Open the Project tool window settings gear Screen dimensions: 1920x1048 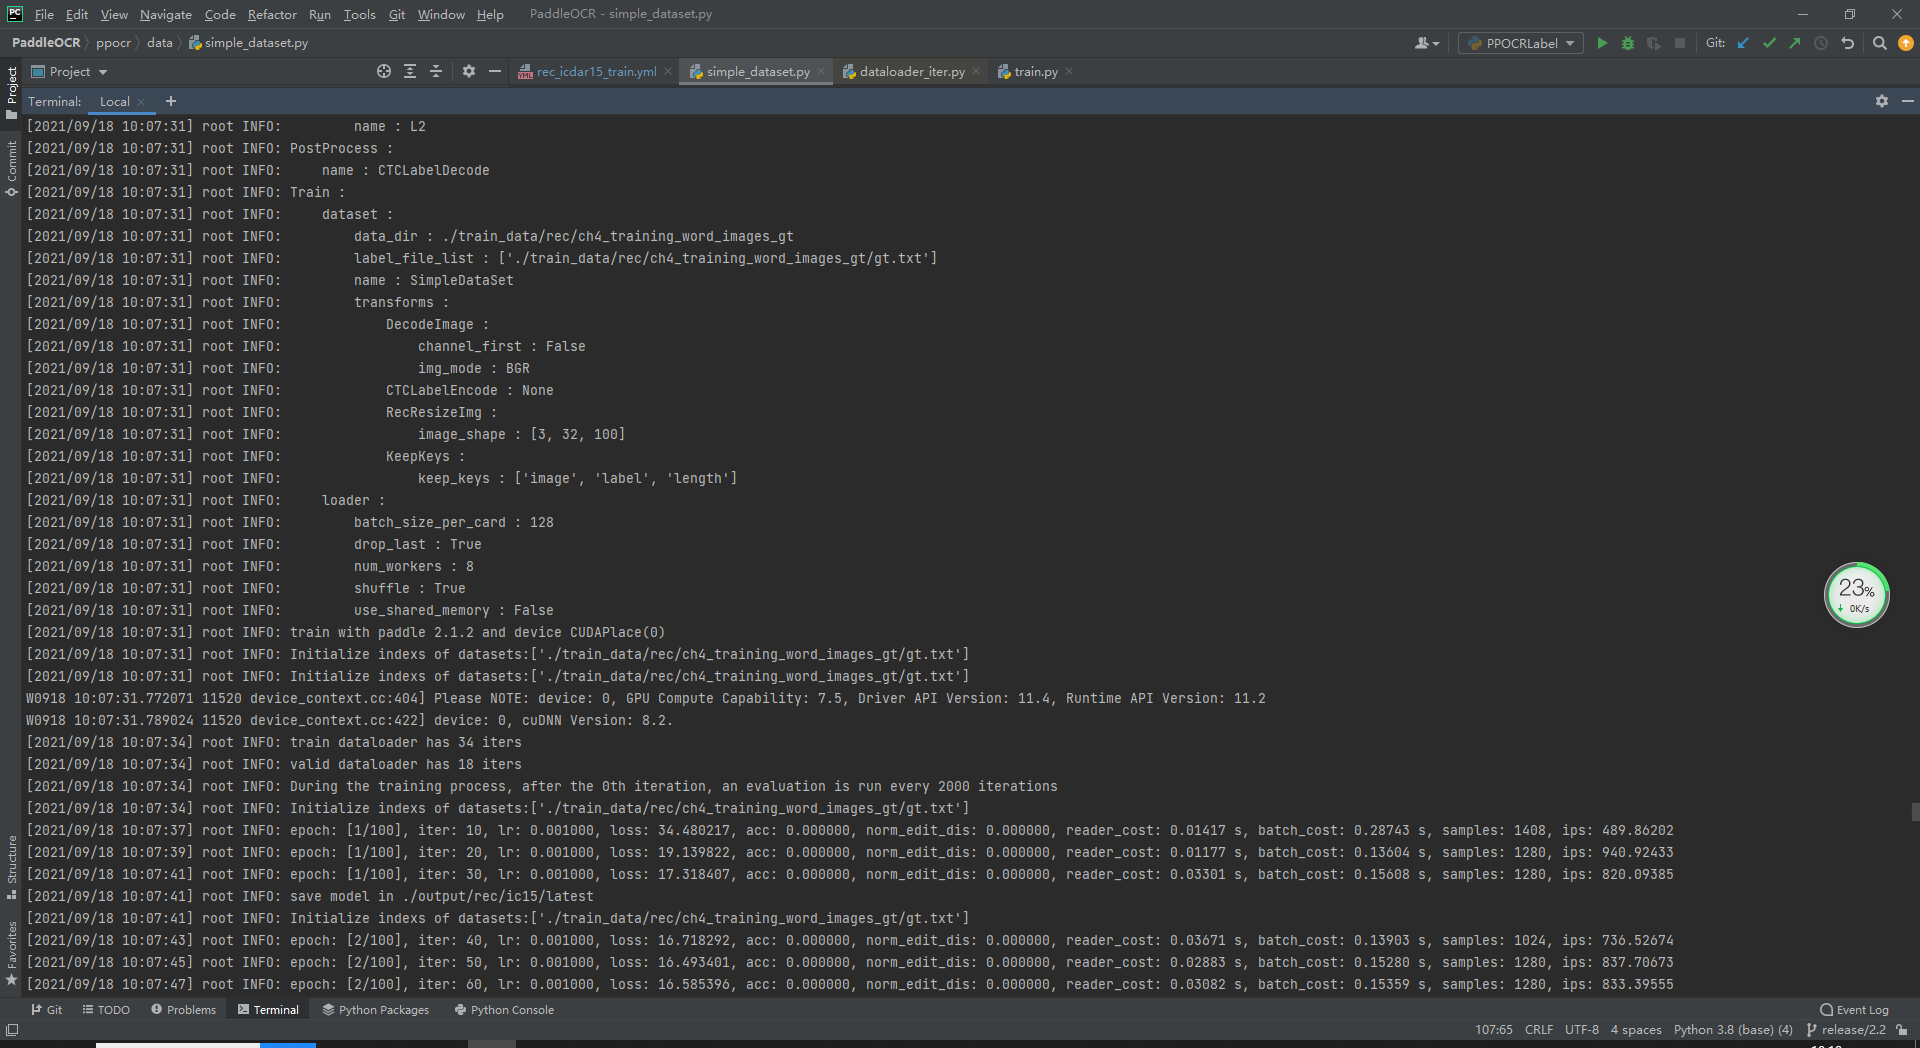point(469,72)
